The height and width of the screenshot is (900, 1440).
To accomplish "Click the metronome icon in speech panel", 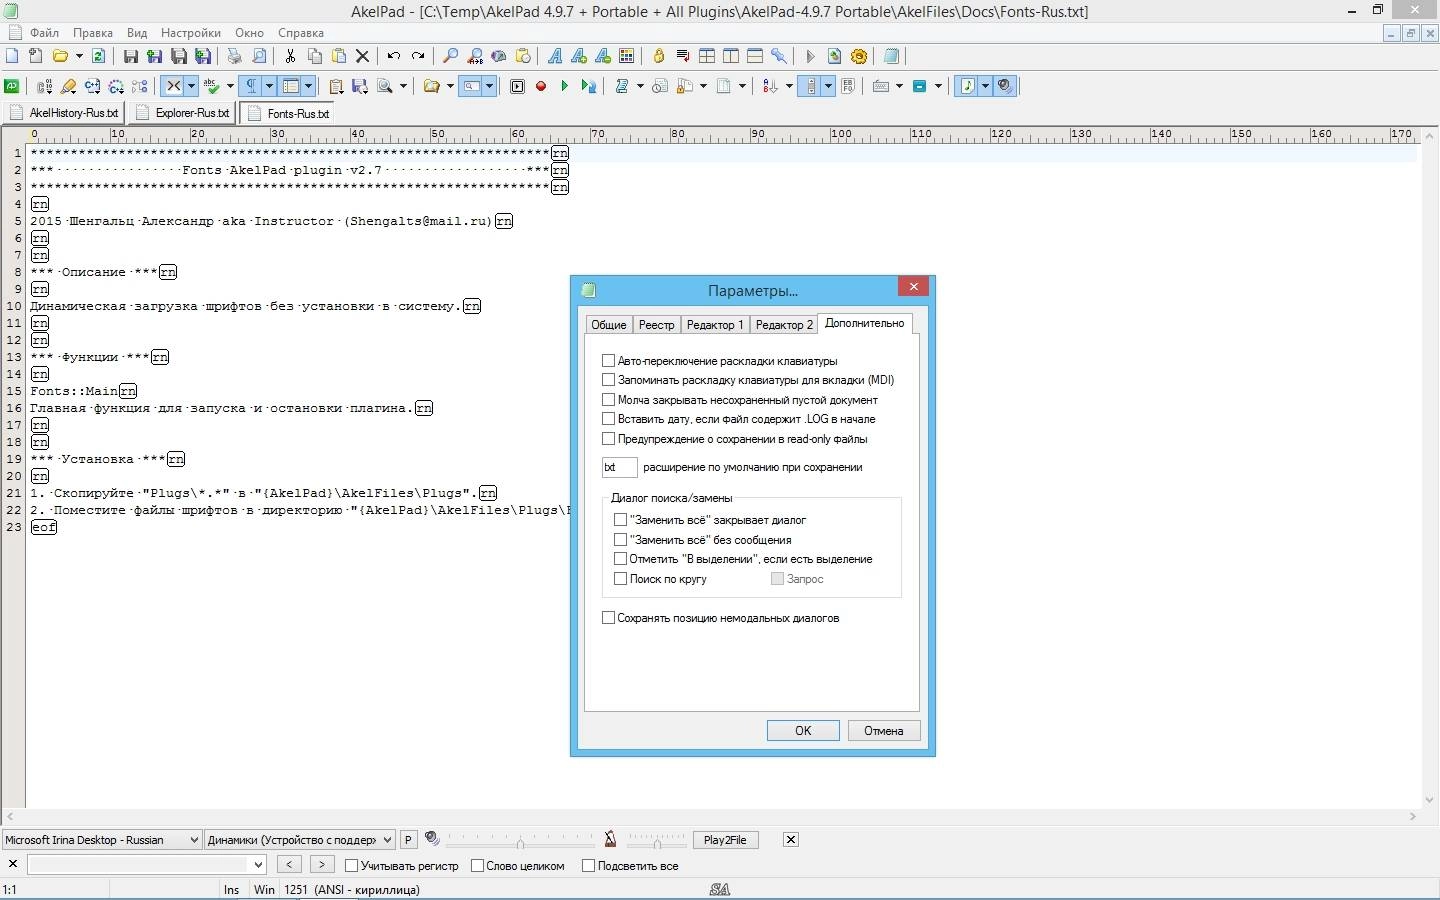I will tap(610, 839).
